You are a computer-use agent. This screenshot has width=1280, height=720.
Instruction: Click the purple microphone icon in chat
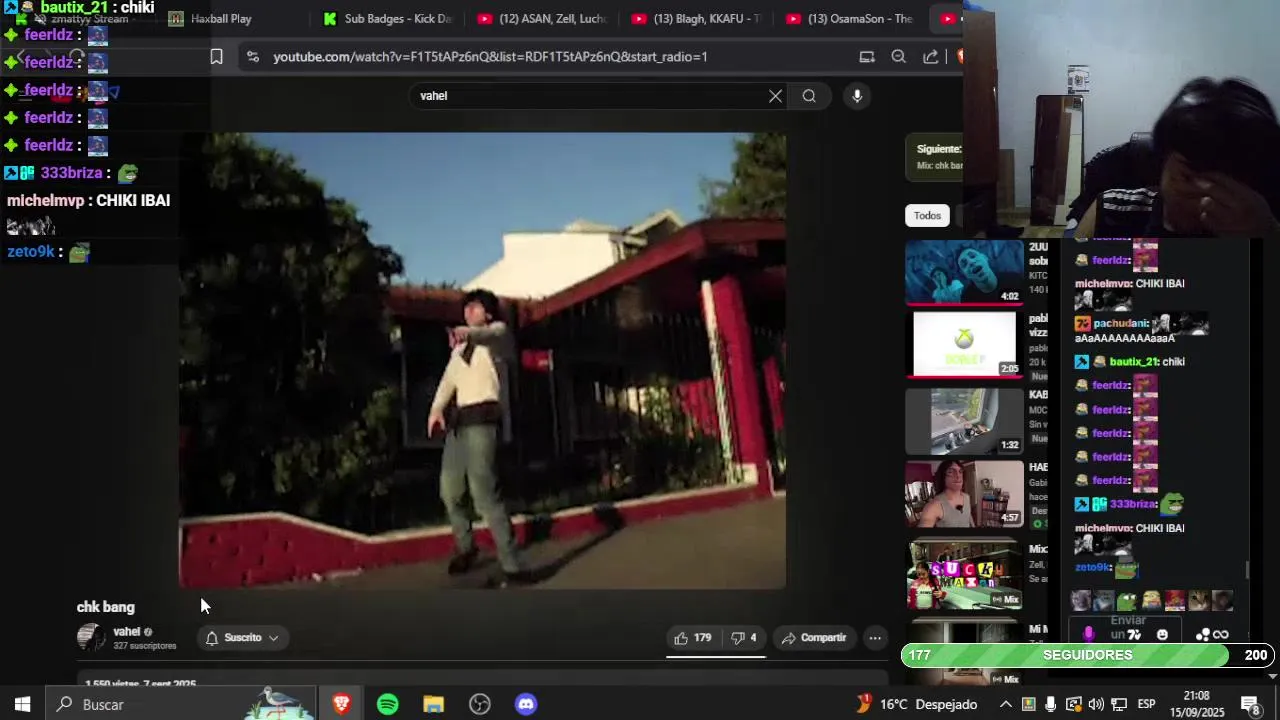(x=1088, y=635)
